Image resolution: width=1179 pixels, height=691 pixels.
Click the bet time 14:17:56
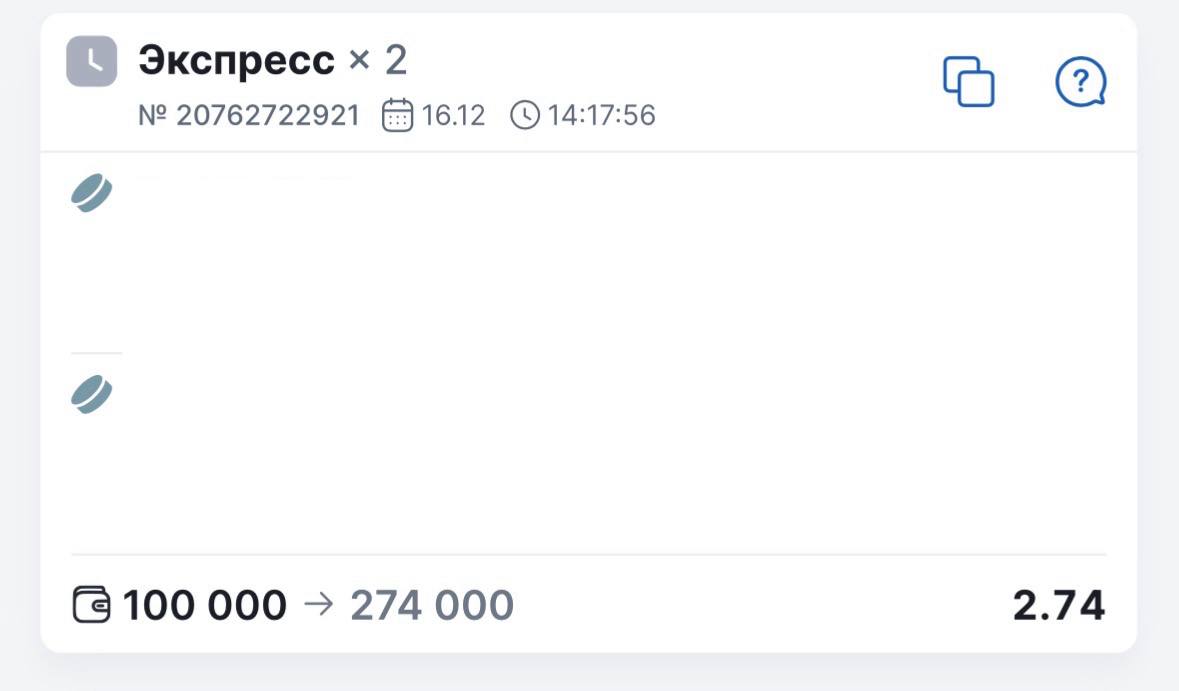pos(601,116)
